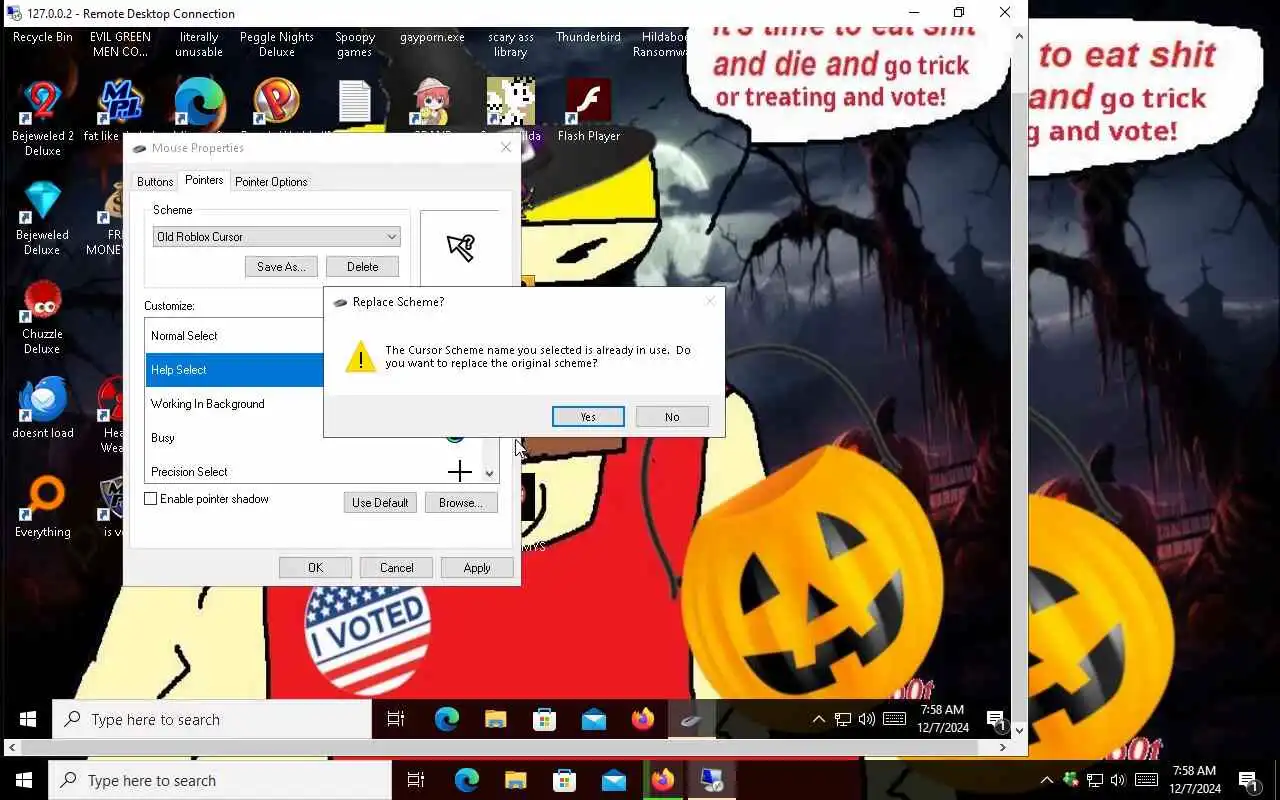The image size is (1280, 800).
Task: Open Task View in the remote session taskbar
Action: pyautogui.click(x=396, y=719)
